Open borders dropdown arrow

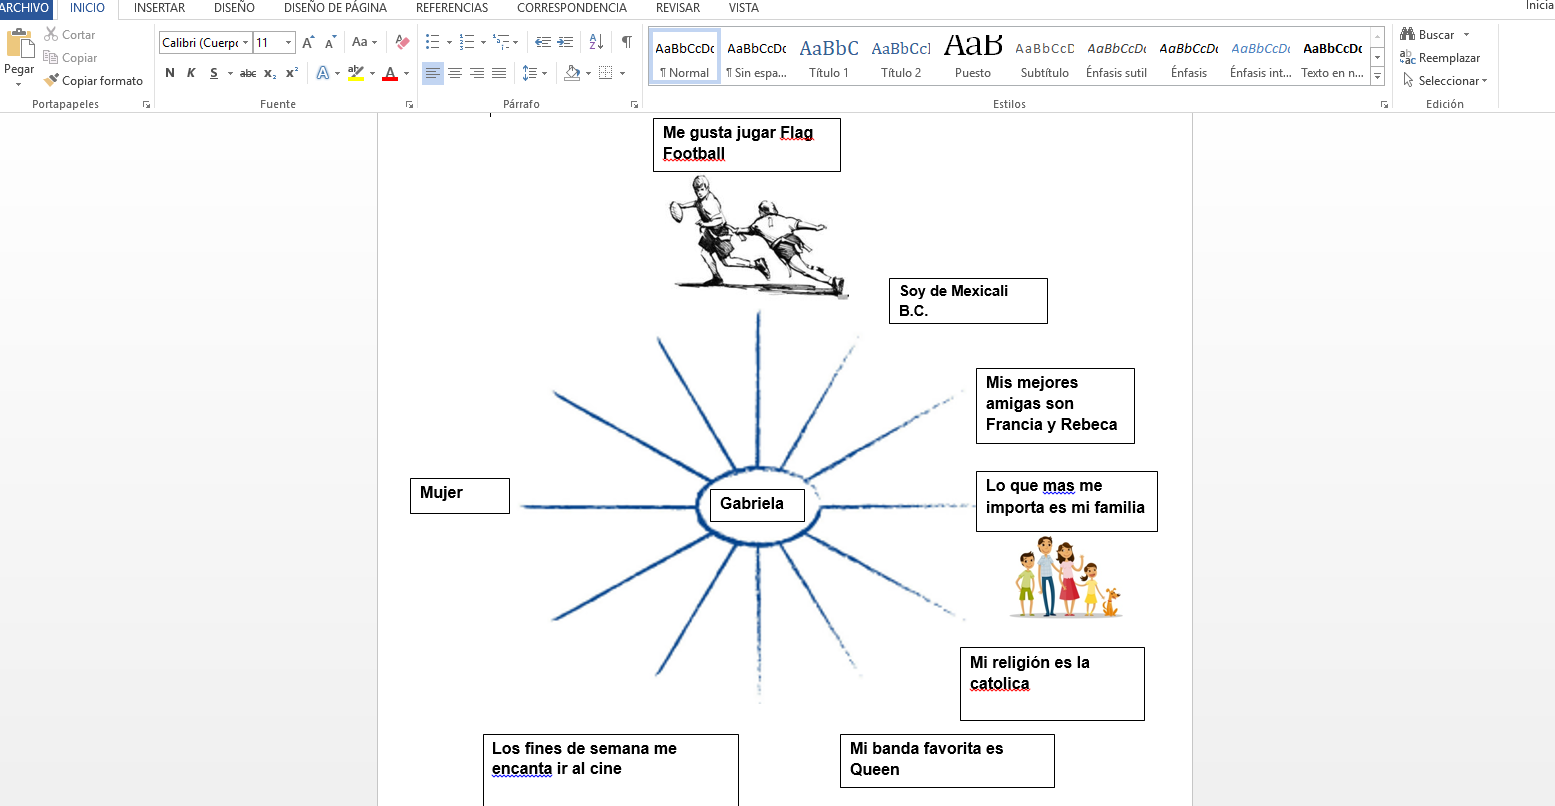622,73
